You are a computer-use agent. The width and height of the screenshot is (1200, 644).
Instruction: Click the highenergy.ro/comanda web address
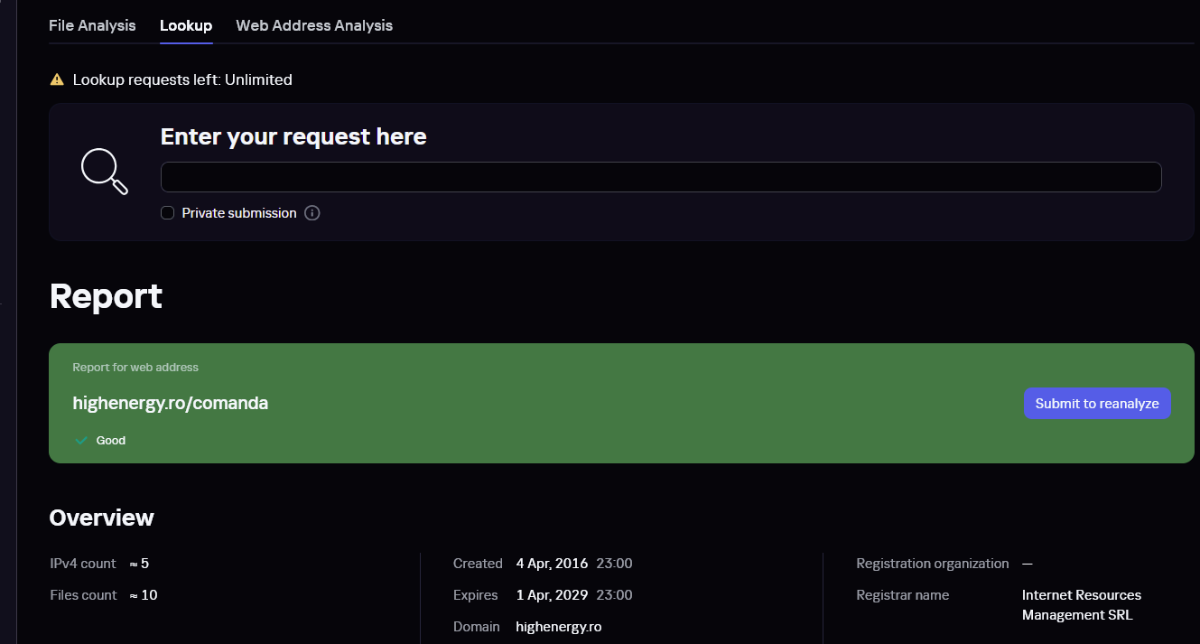(x=170, y=404)
